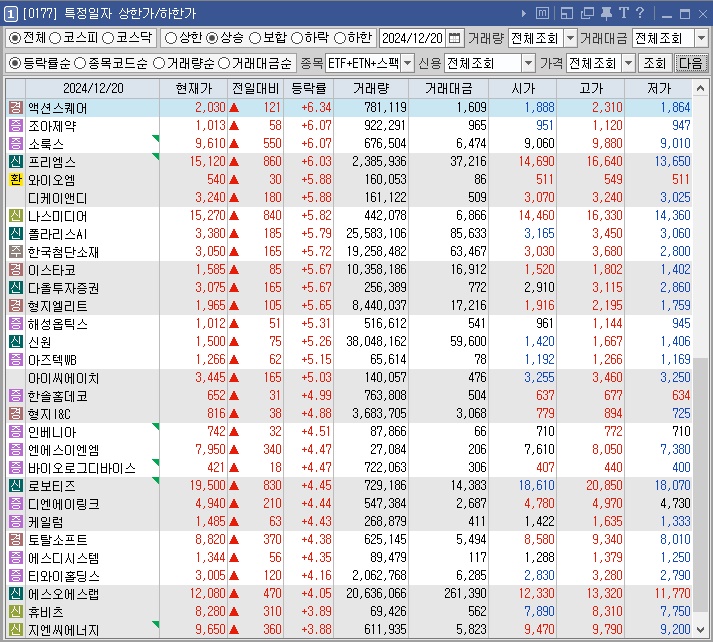Click the 조회 search button
The width and height of the screenshot is (713, 642).
point(654,63)
